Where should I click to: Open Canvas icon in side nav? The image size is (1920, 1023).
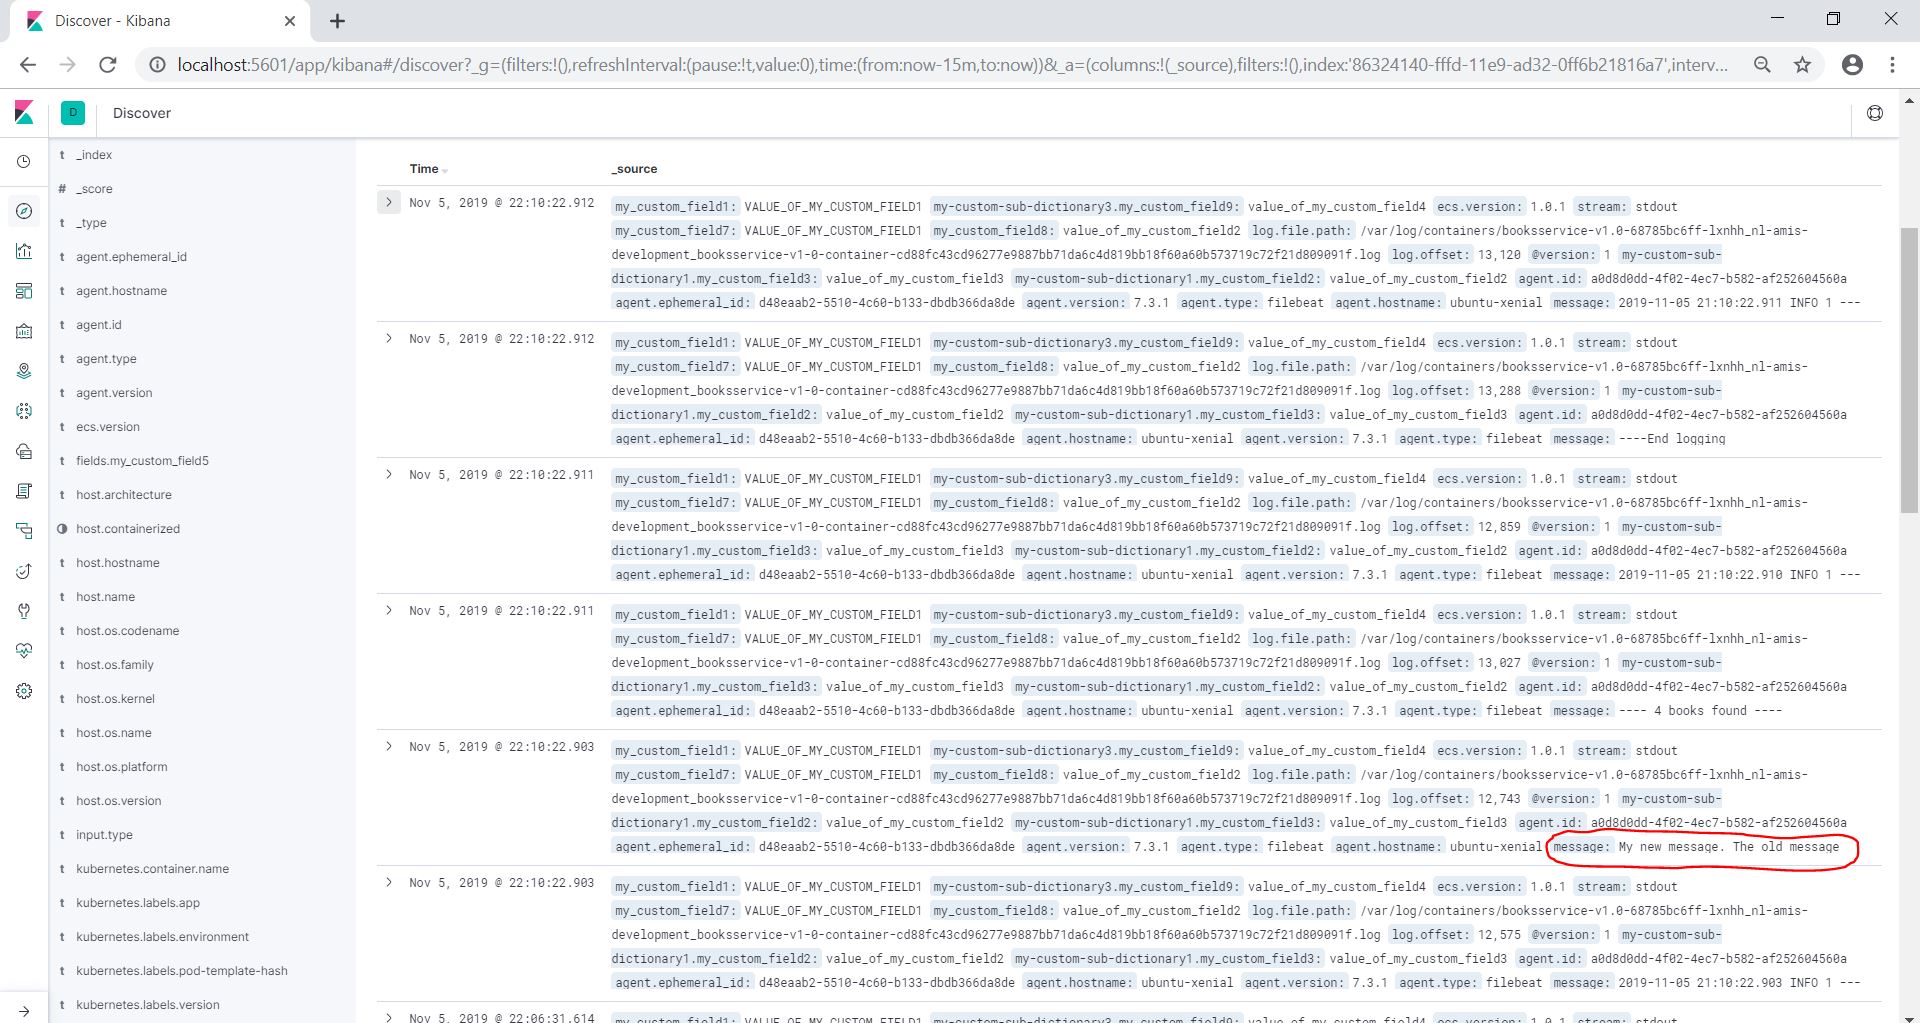pyautogui.click(x=24, y=331)
